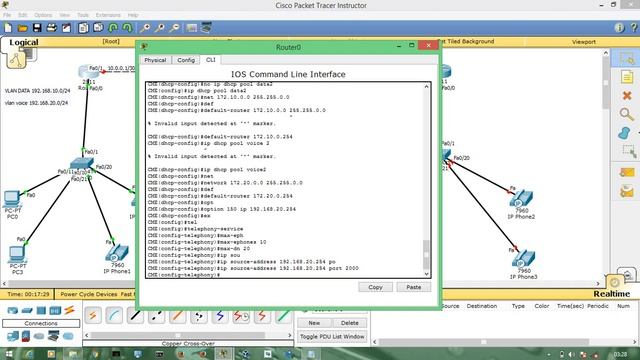Choose the Inspect magnifier tool
This screenshot has width=640, height=360.
(x=627, y=114)
